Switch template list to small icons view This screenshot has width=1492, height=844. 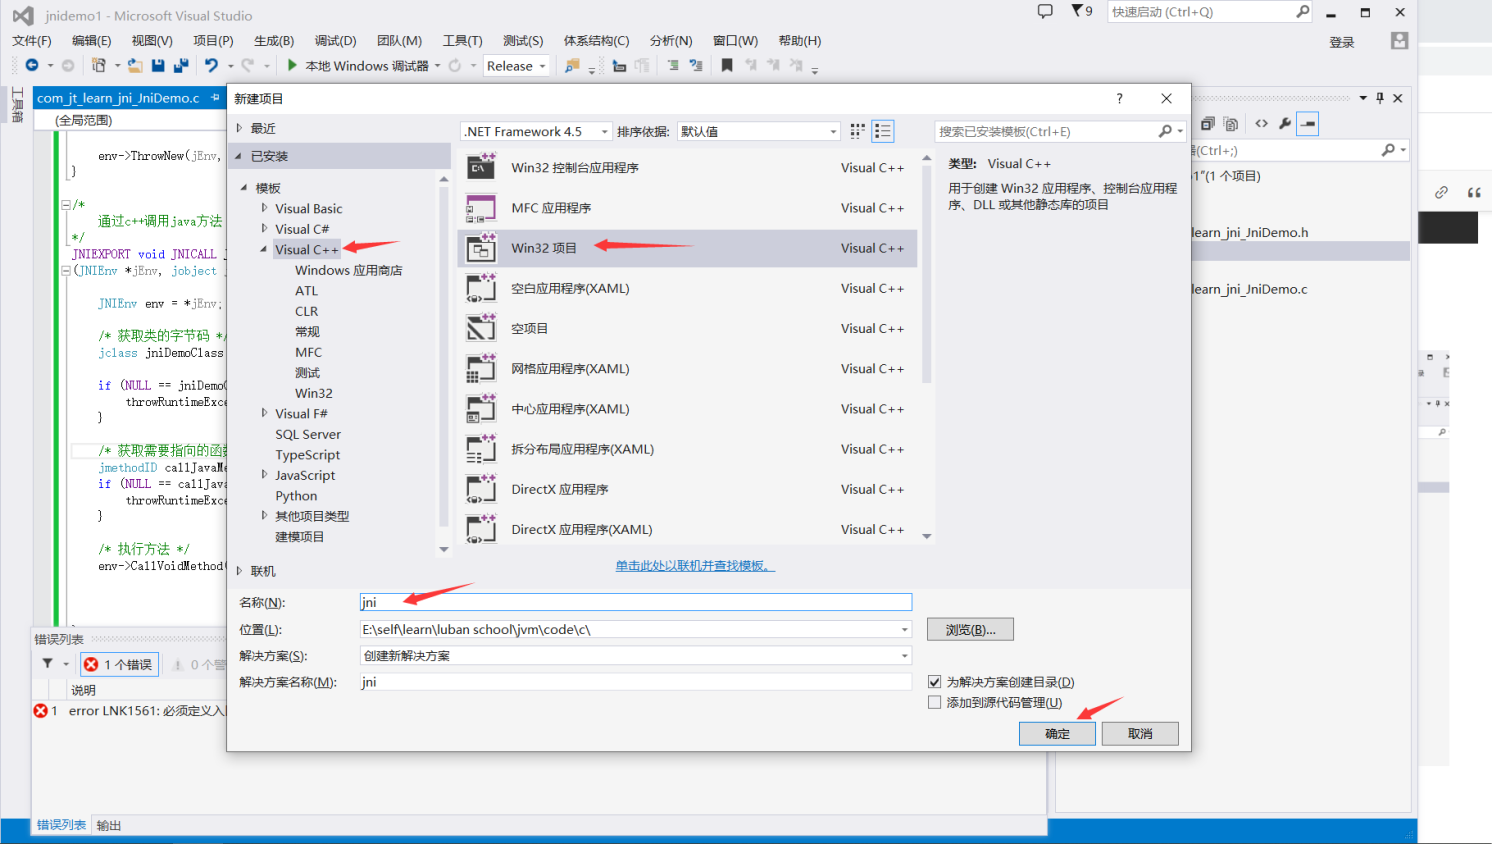857,131
